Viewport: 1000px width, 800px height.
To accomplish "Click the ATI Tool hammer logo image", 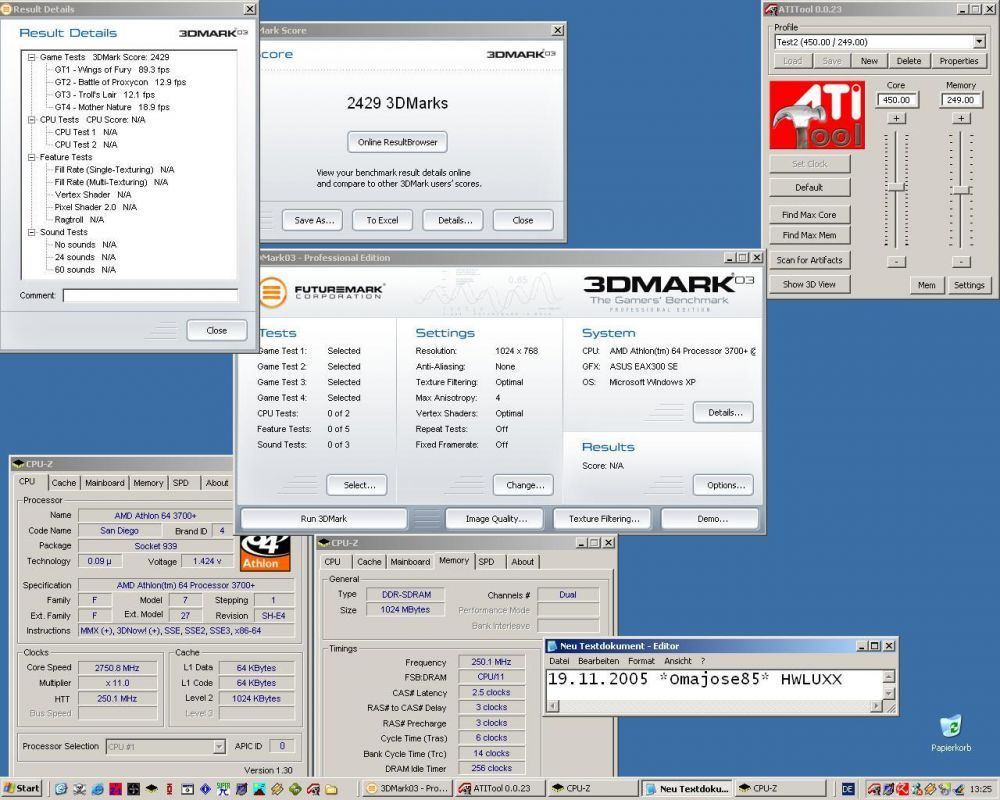I will pos(817,115).
